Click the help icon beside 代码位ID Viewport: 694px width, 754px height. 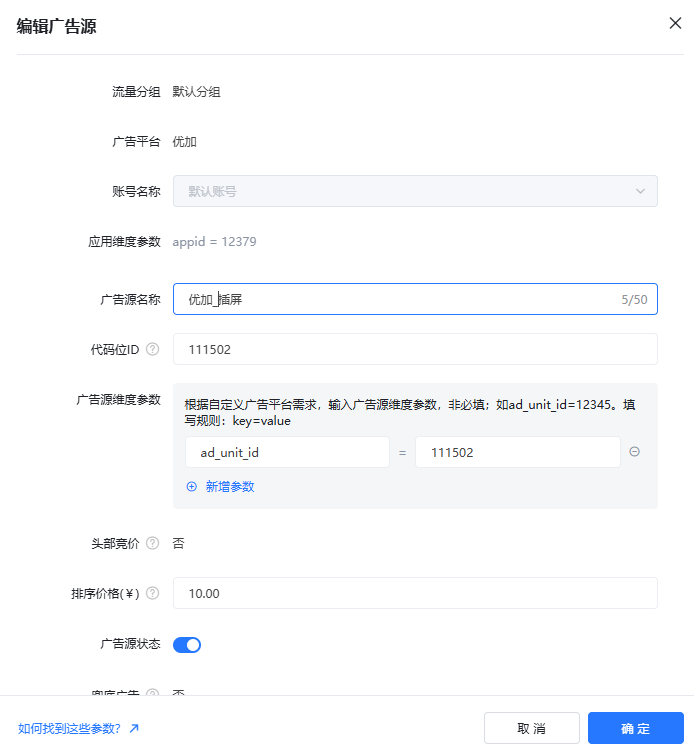click(x=152, y=349)
